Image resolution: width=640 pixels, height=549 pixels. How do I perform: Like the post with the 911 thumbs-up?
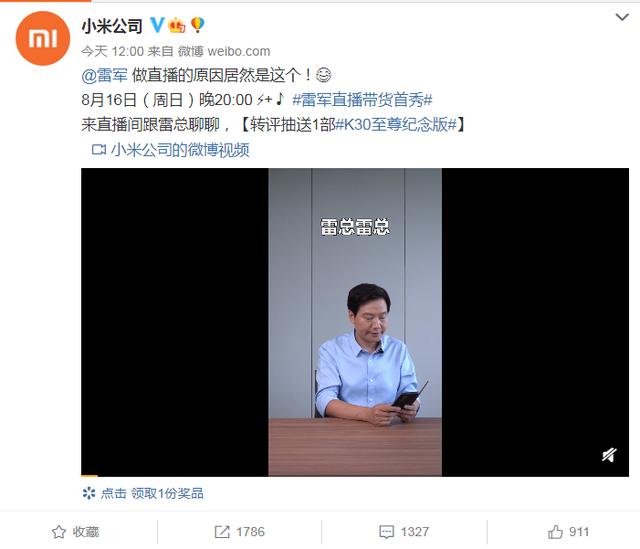click(x=555, y=532)
